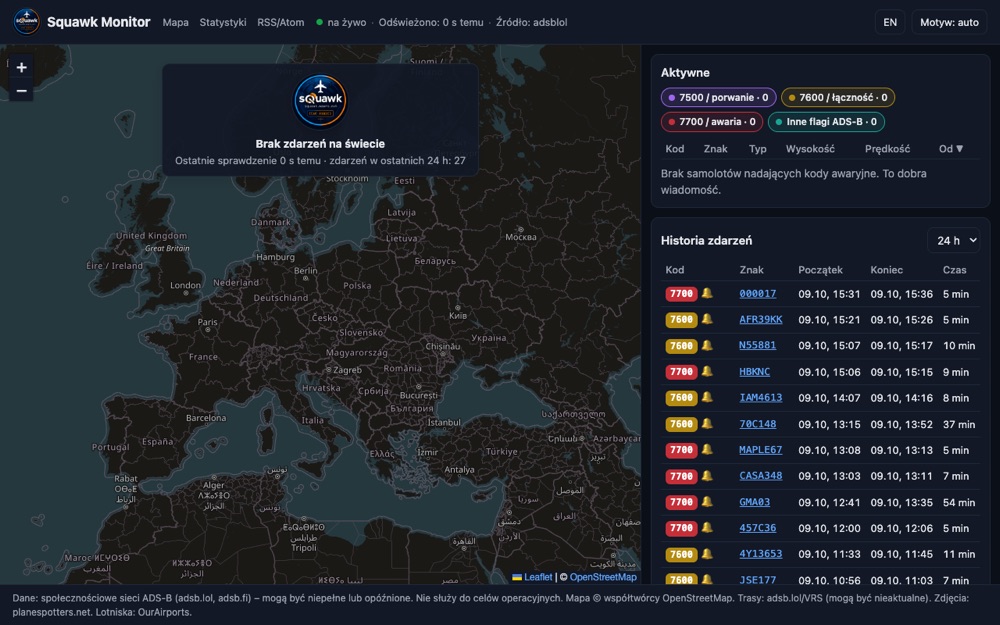Click the 37 min duration in 70C148 row
1000x625 pixels.
tap(959, 424)
